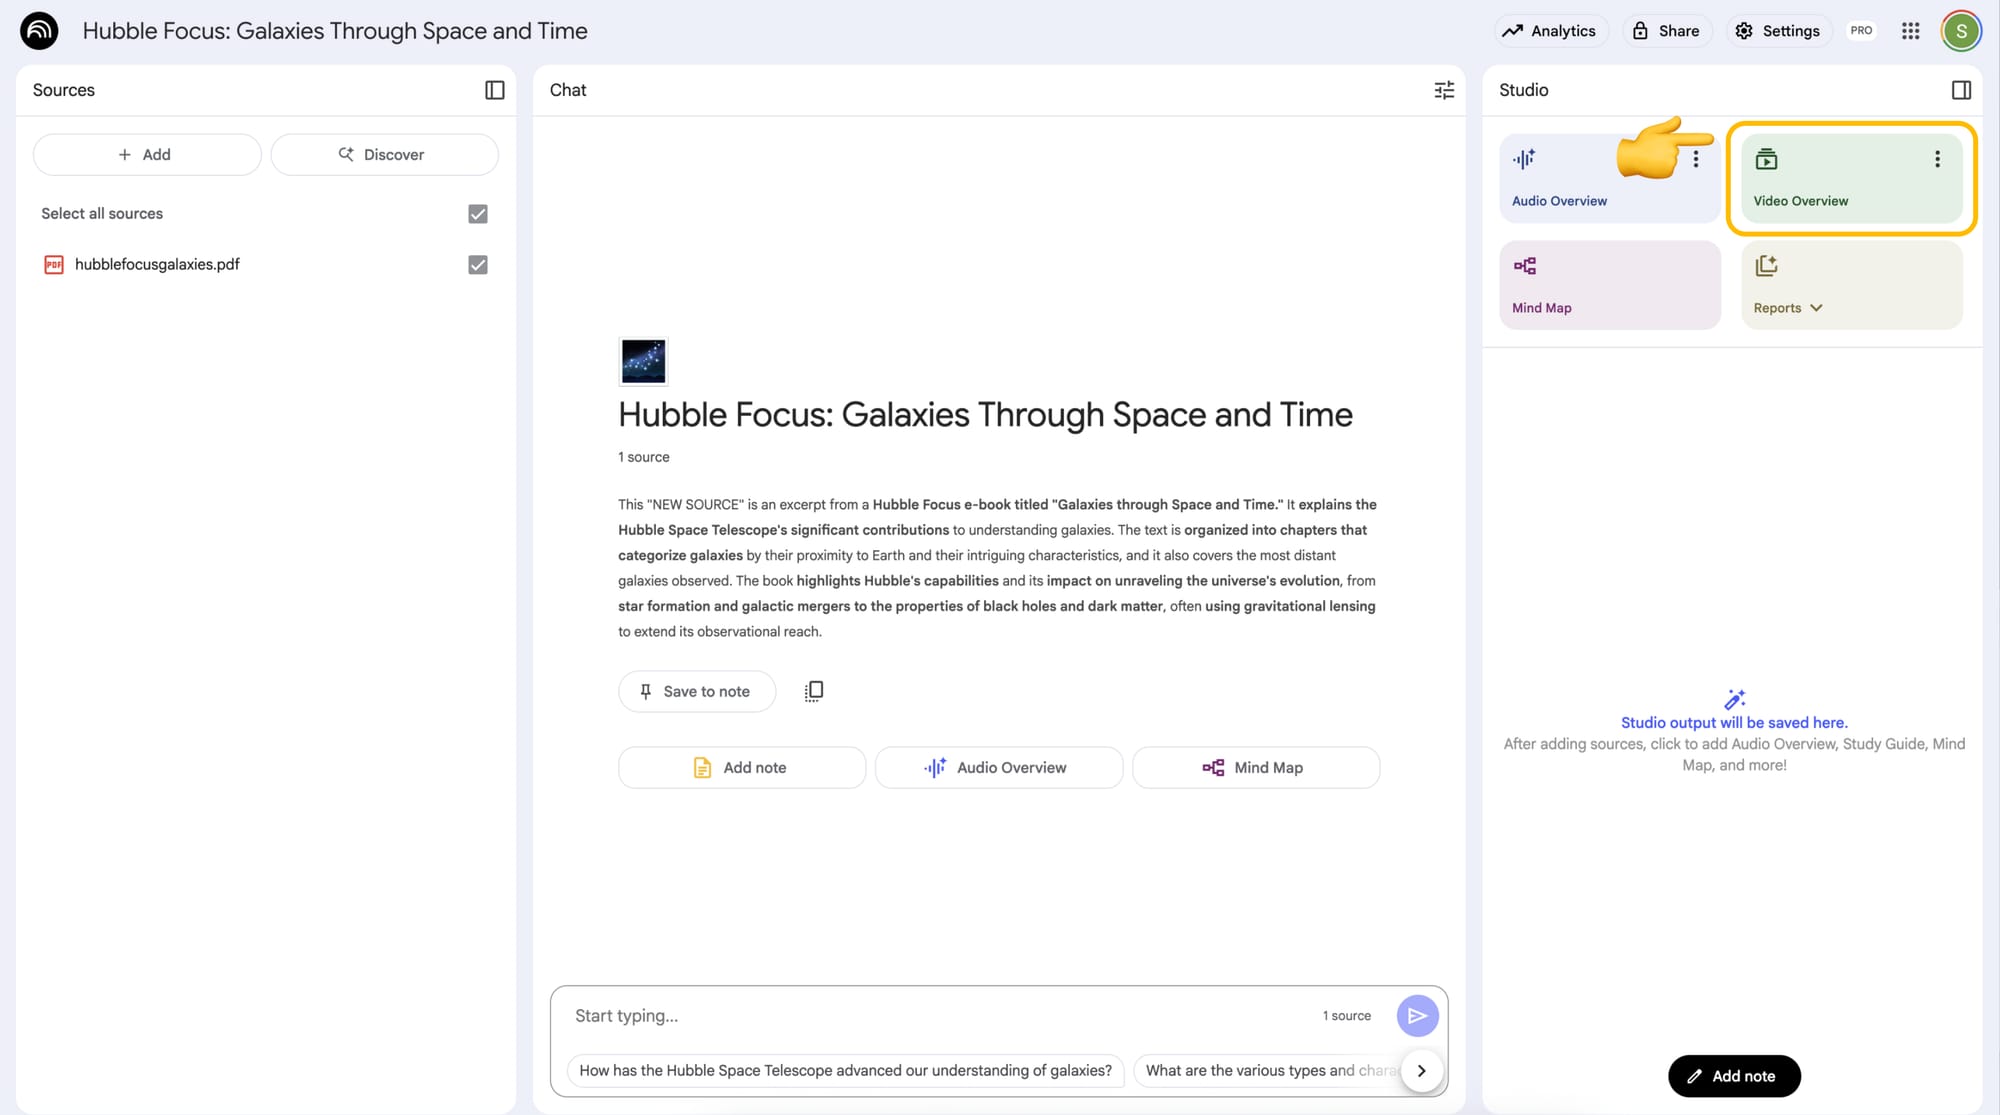Click '1 source' label in chat input
Screen dimensions: 2000x1115
tap(1347, 1016)
